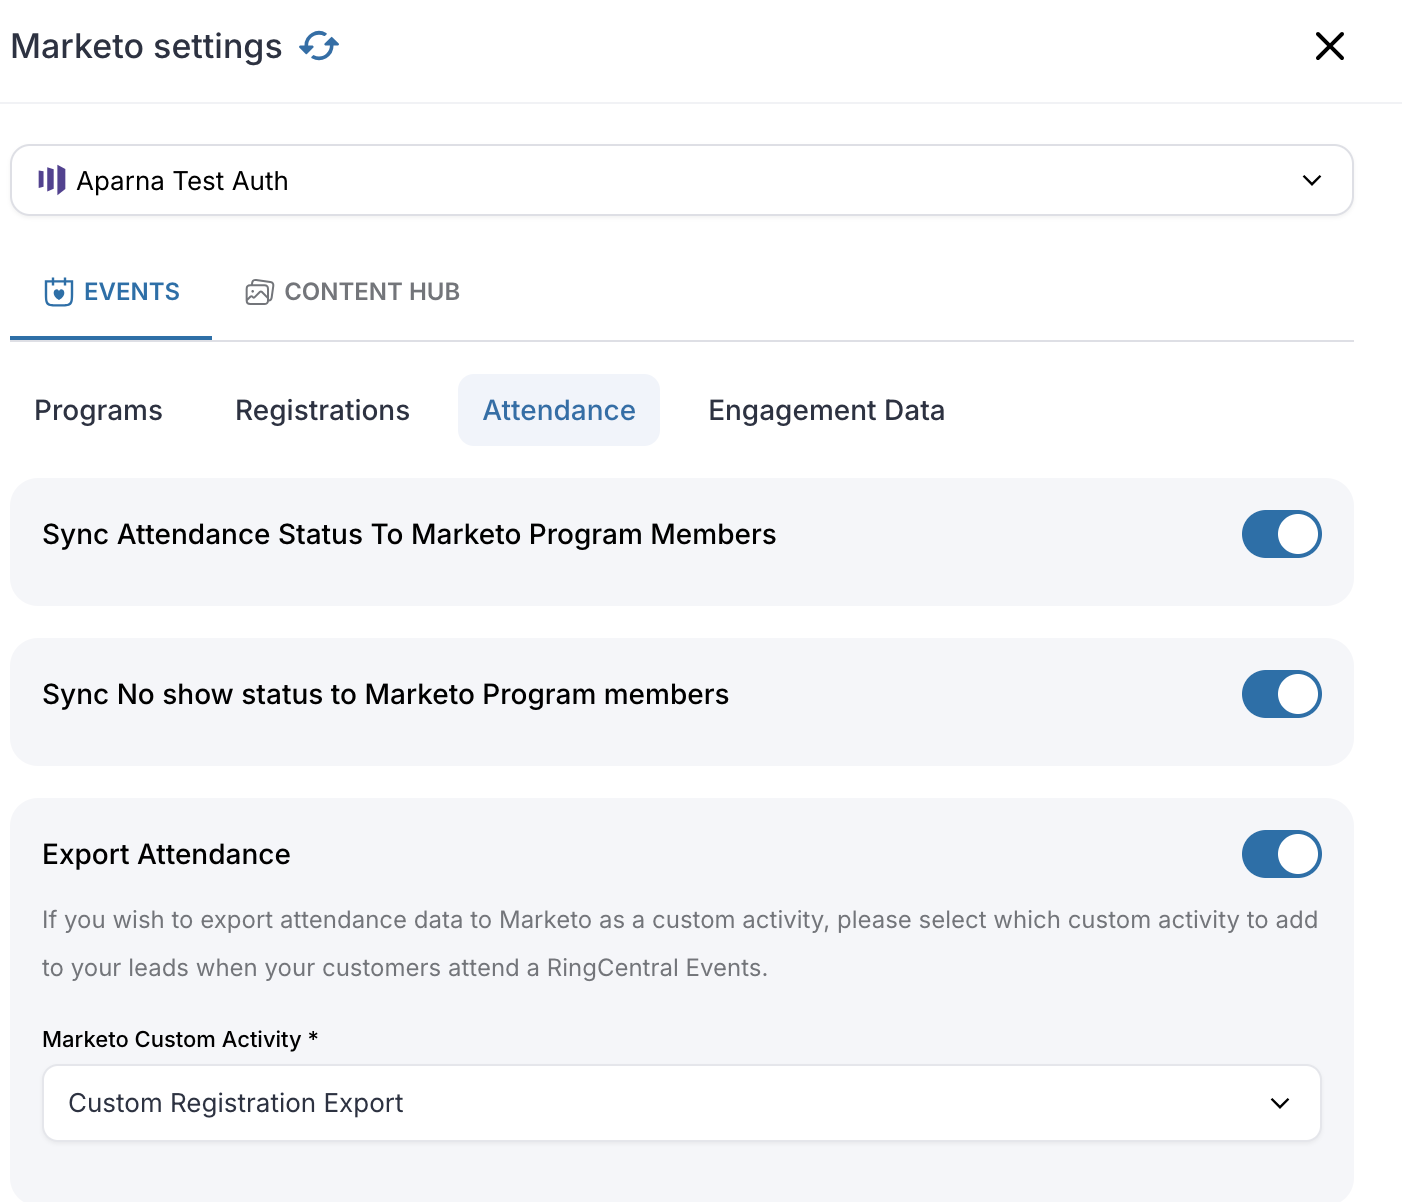Click the image gallery icon for Content Hub
This screenshot has height=1202, width=1402.
(259, 292)
